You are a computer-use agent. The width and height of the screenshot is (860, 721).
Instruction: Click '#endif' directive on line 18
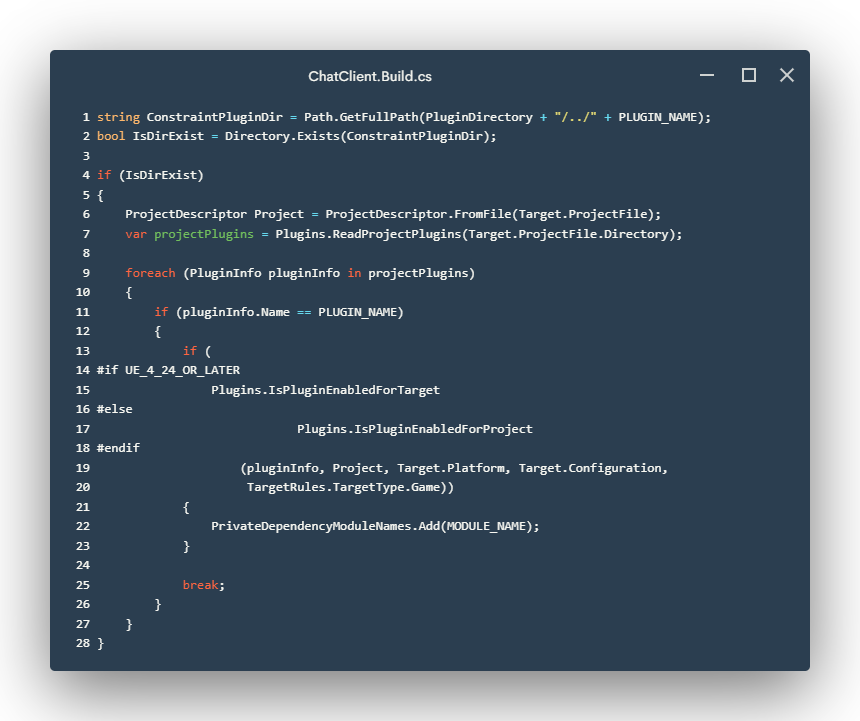118,449
